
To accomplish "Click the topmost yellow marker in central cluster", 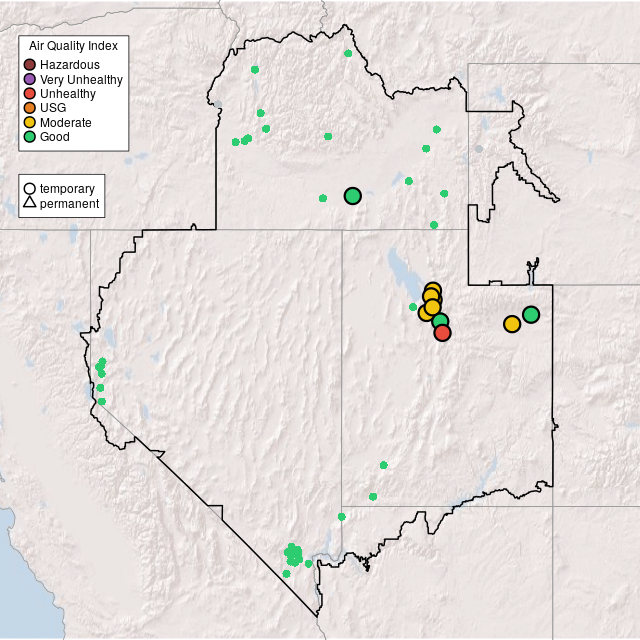I will (432, 291).
